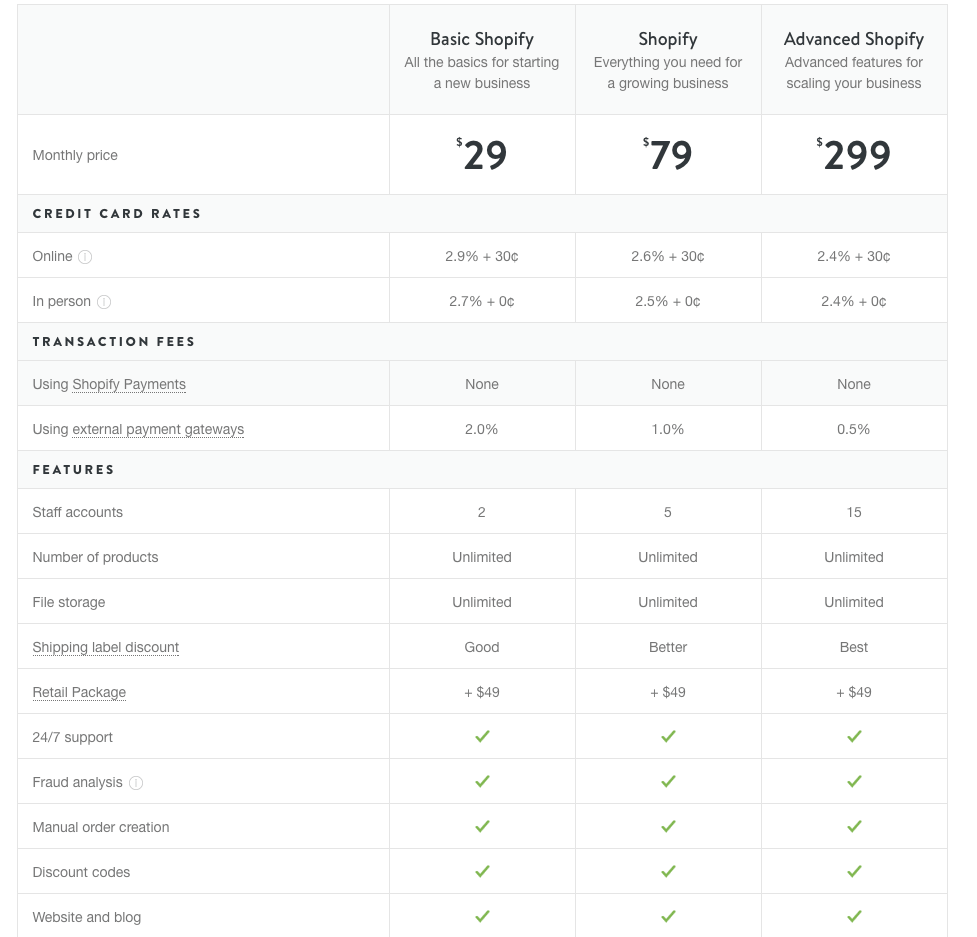The image size is (977, 937).
Task: Click the Better shipping label discount cell
Action: click(x=667, y=647)
